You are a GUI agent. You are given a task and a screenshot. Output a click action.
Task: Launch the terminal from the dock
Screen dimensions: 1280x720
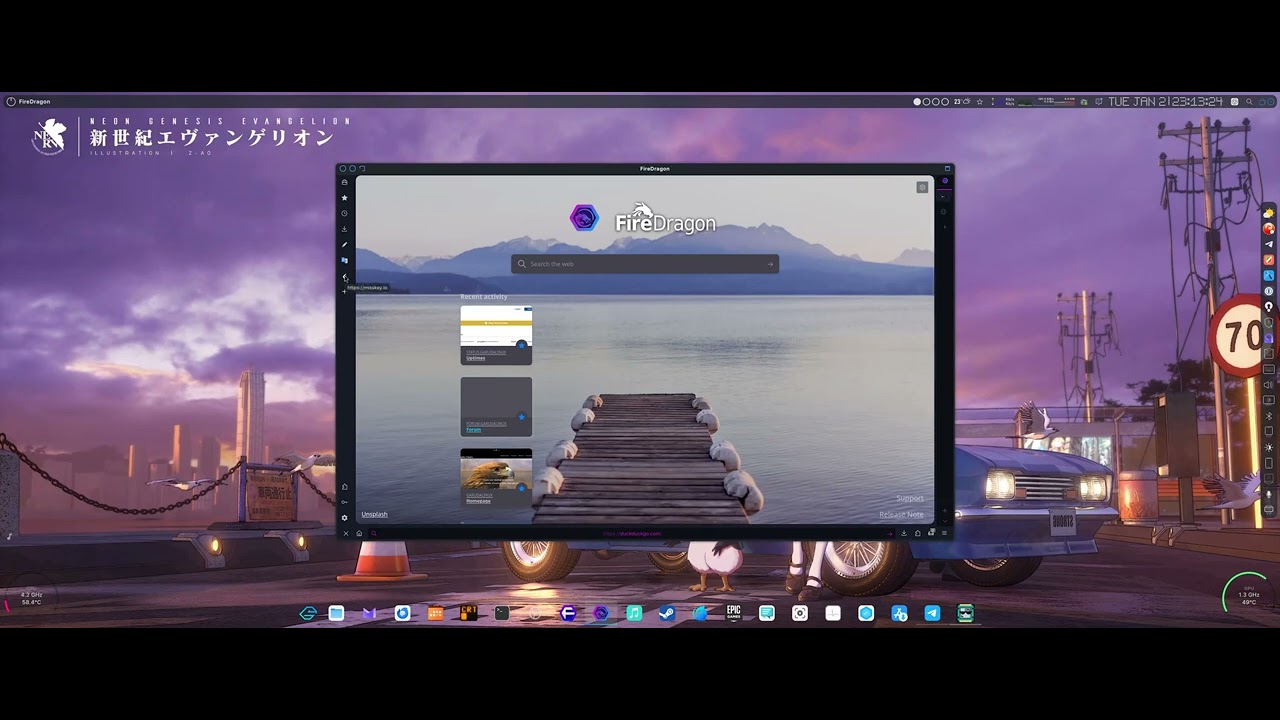click(502, 613)
